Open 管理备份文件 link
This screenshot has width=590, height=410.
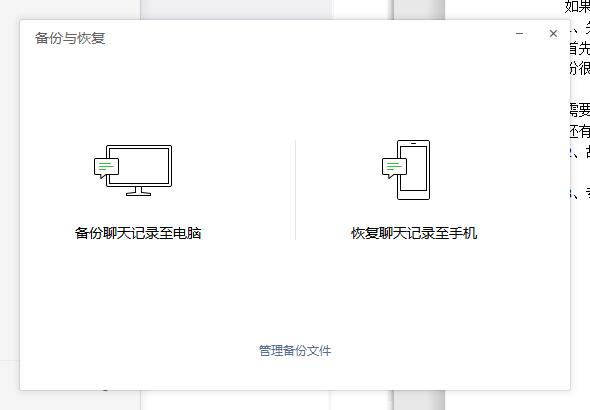tap(295, 351)
